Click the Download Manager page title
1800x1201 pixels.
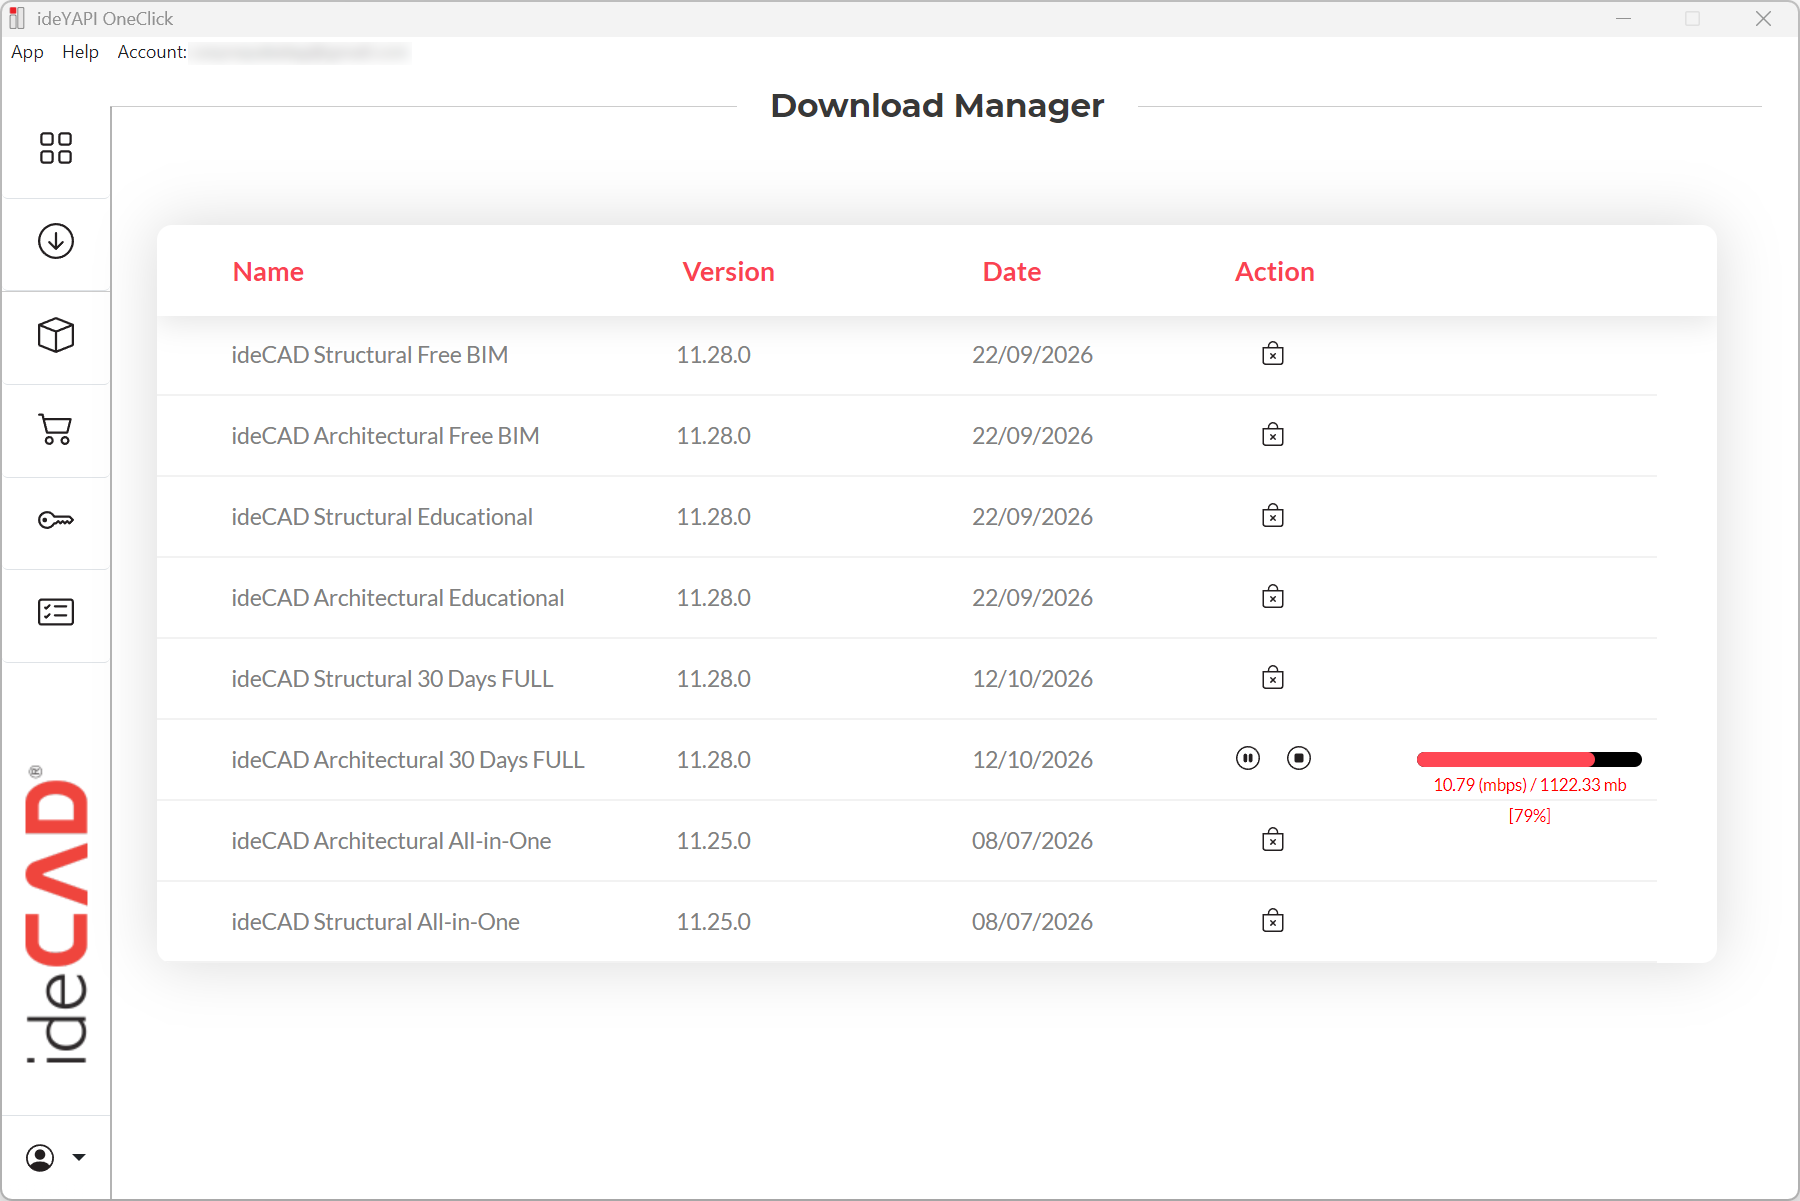tap(937, 105)
